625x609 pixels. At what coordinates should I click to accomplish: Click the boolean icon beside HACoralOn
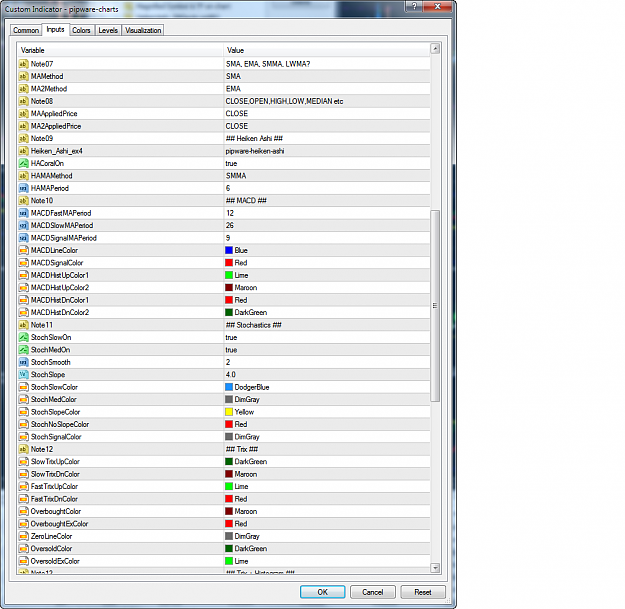click(24, 163)
